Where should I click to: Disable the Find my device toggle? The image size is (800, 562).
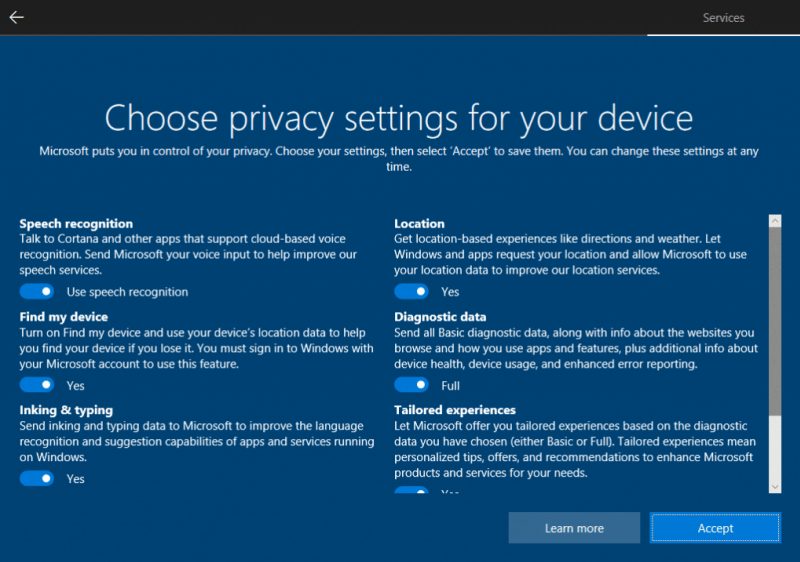[x=37, y=385]
